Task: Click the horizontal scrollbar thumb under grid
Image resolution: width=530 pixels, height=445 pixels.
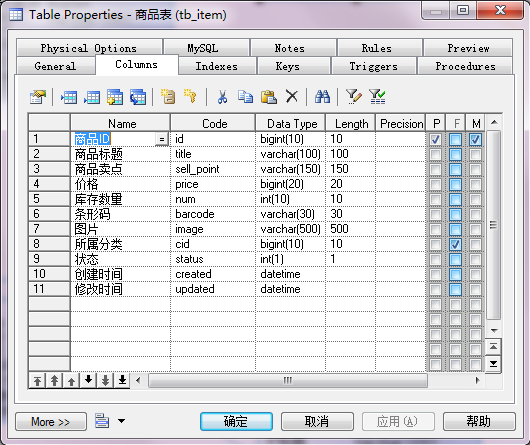Action: pyautogui.click(x=288, y=381)
